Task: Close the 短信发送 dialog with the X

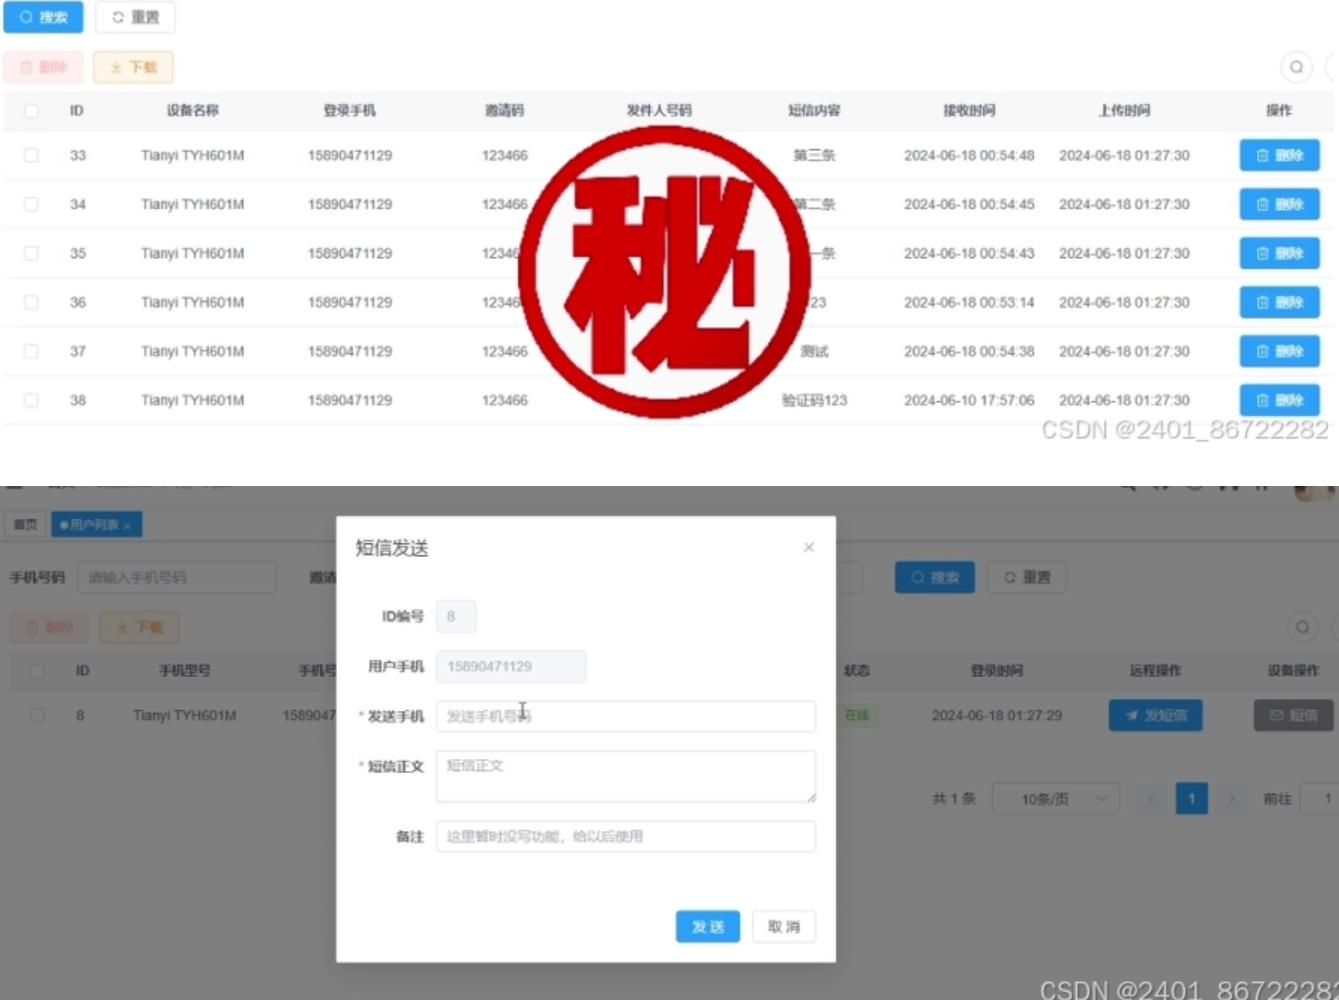Action: 808,547
